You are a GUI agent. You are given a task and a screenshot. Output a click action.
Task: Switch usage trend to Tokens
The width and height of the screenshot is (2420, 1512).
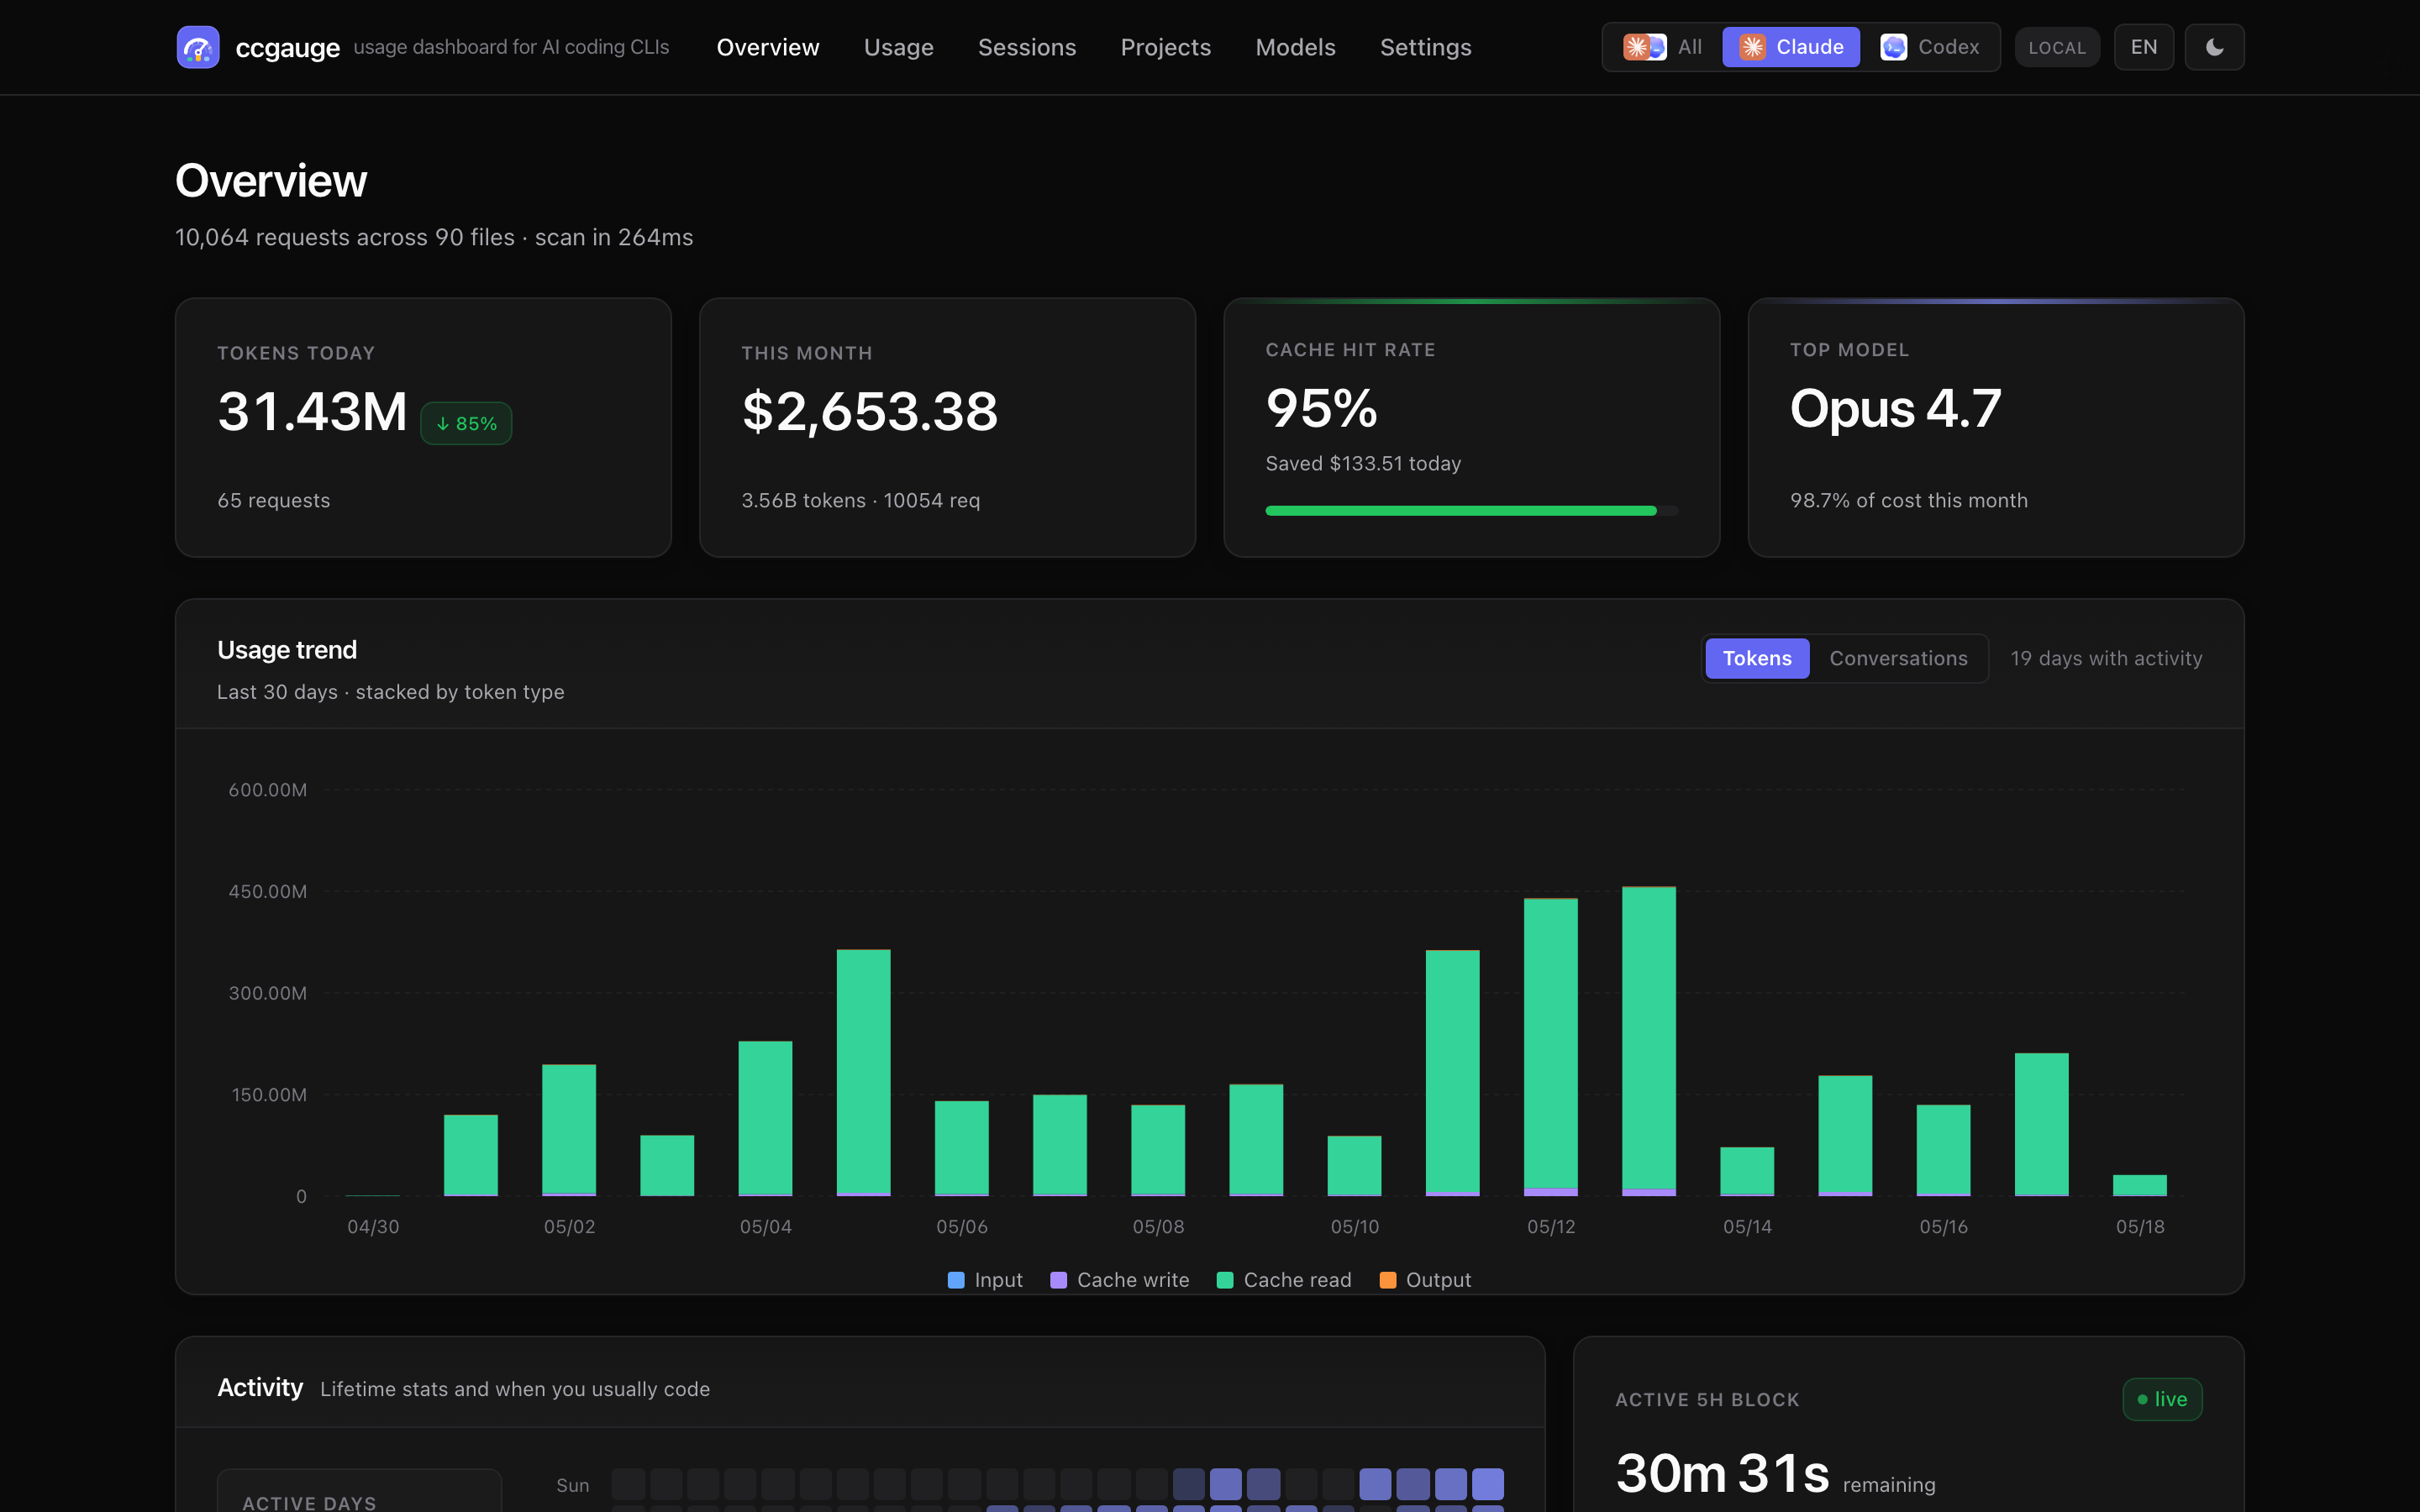coord(1757,658)
